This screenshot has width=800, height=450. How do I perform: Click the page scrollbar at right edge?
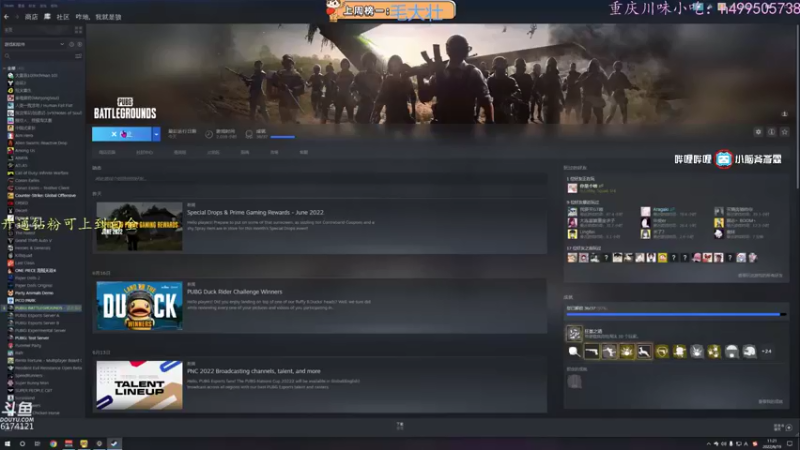tap(797, 107)
